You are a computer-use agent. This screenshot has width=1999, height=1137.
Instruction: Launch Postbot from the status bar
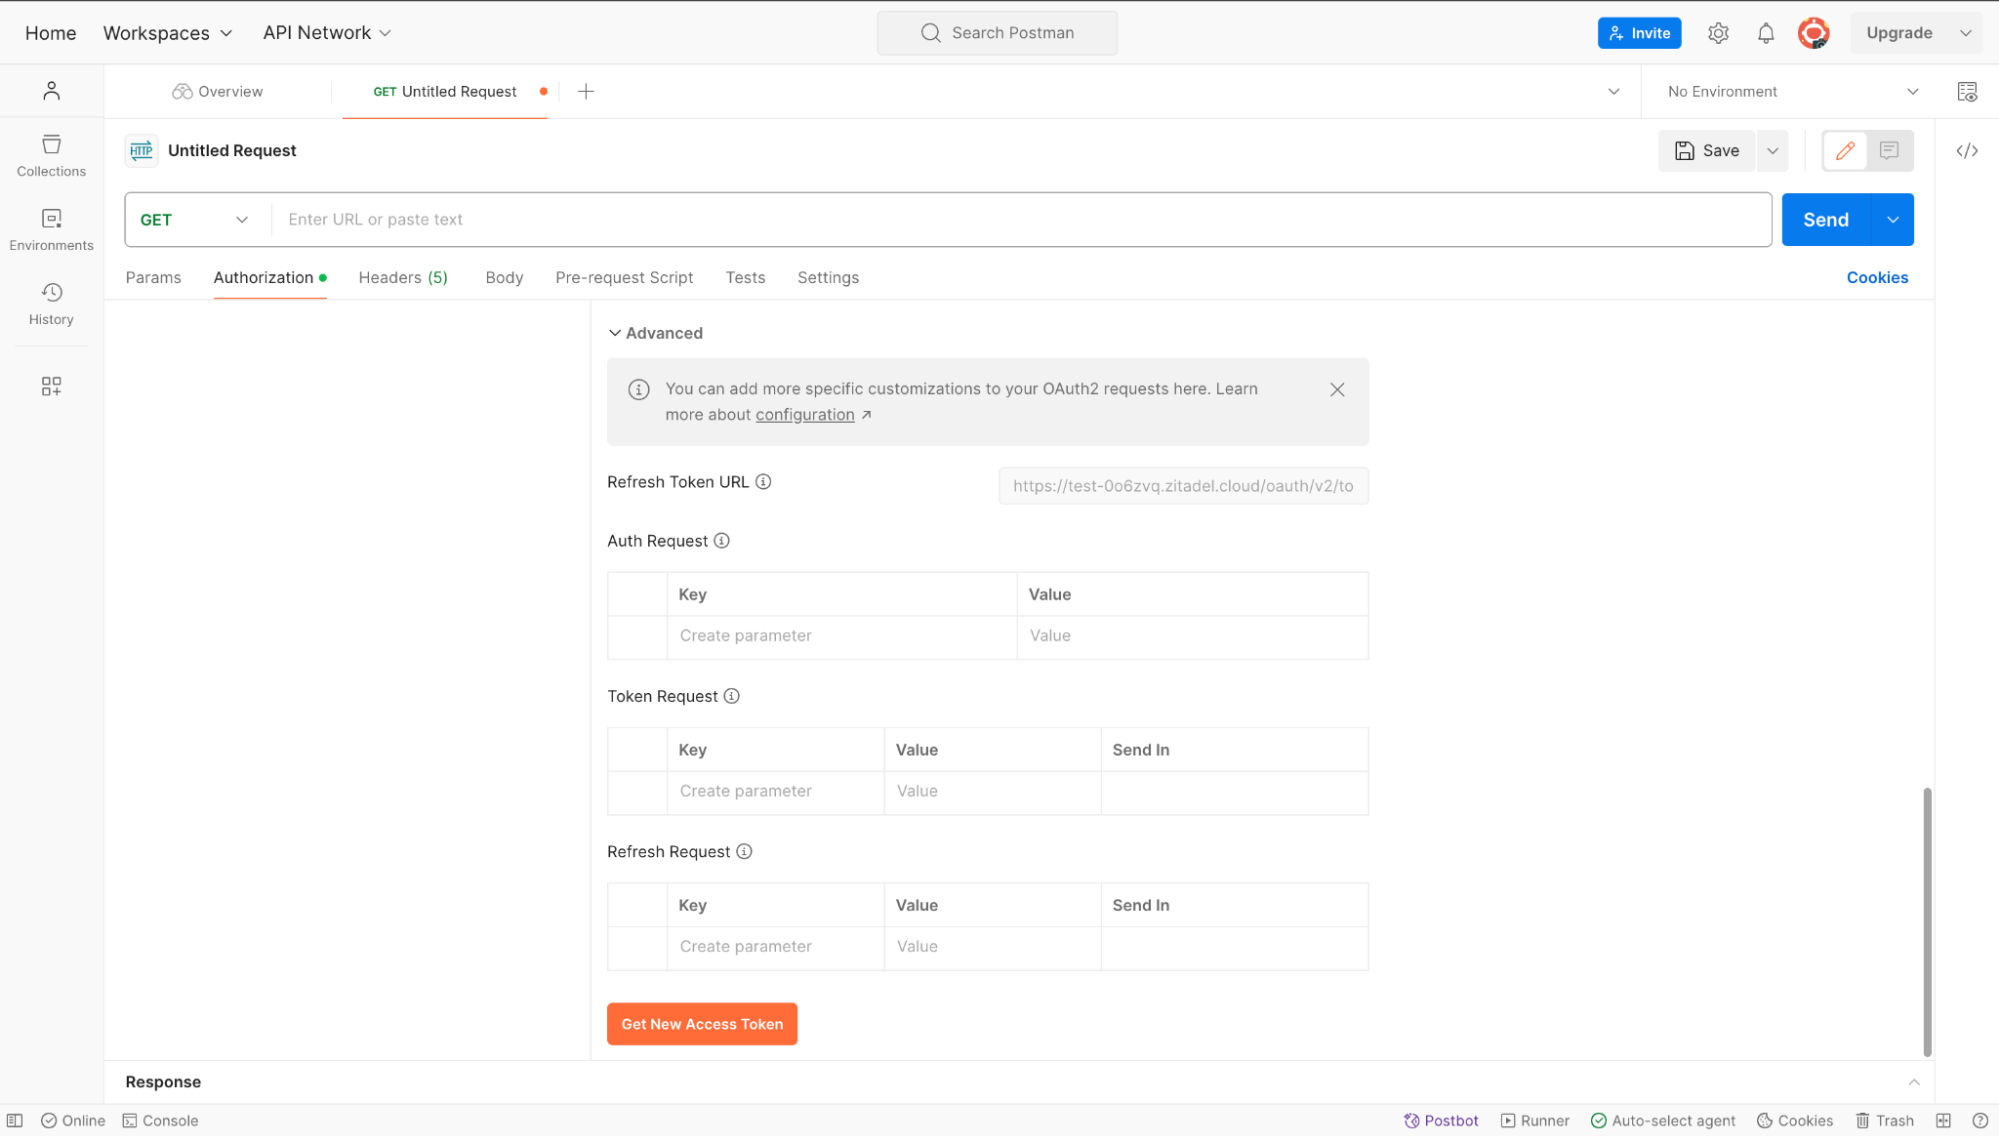click(x=1440, y=1120)
